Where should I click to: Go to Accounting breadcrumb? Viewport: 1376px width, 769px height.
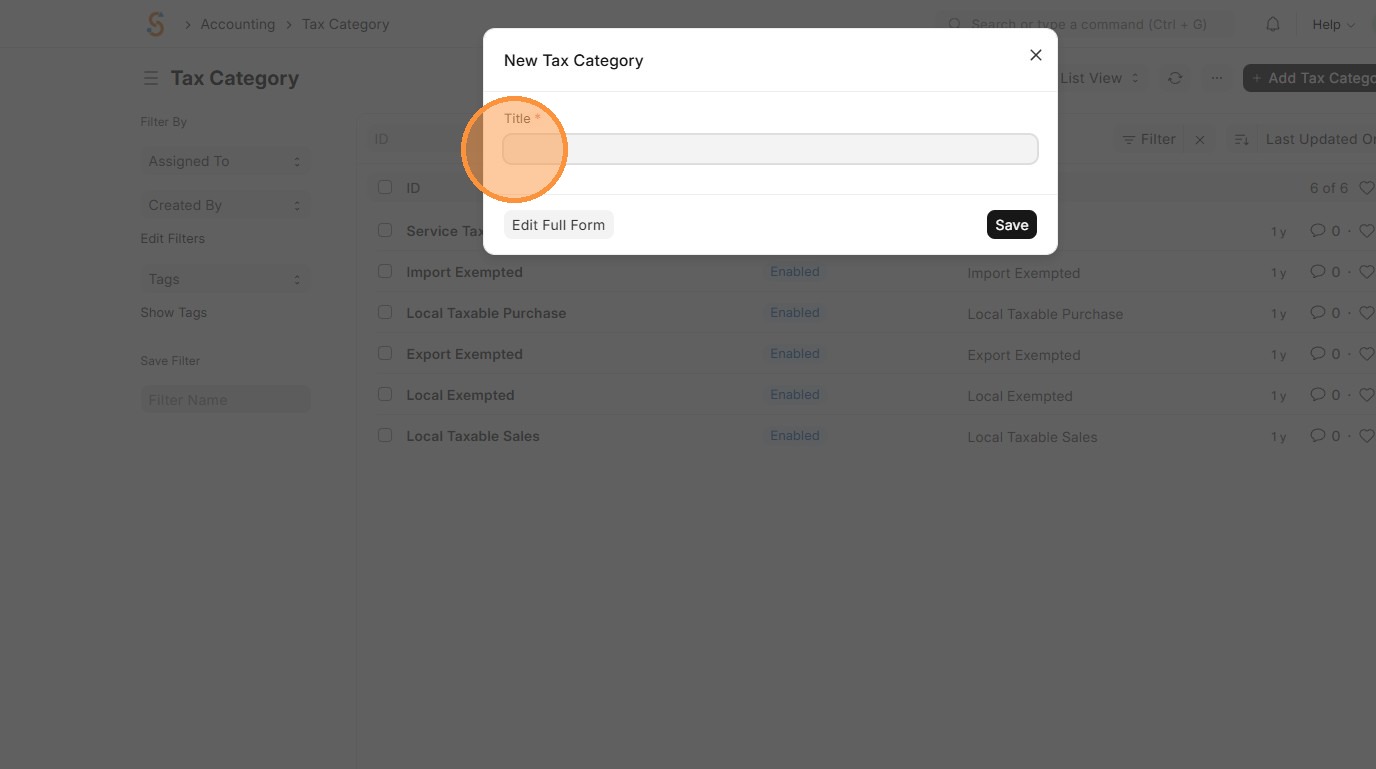pyautogui.click(x=238, y=24)
